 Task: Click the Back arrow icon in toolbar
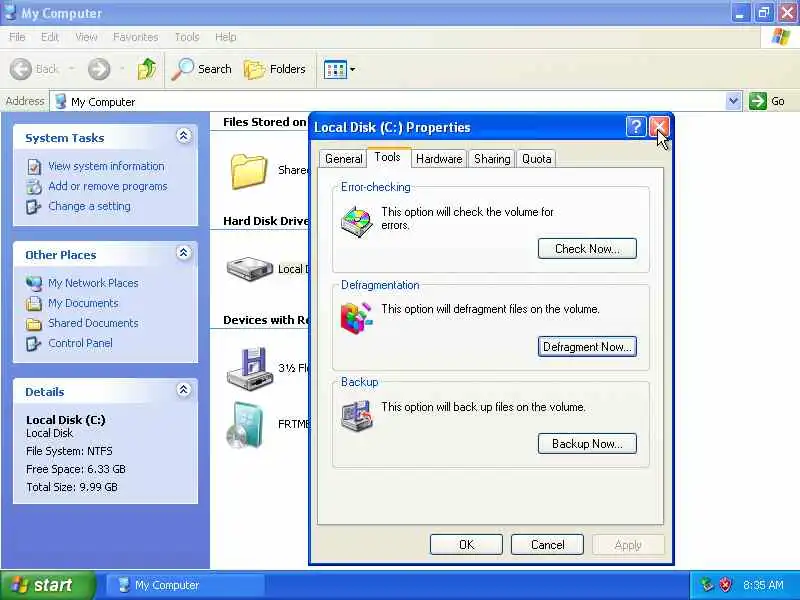(21, 69)
